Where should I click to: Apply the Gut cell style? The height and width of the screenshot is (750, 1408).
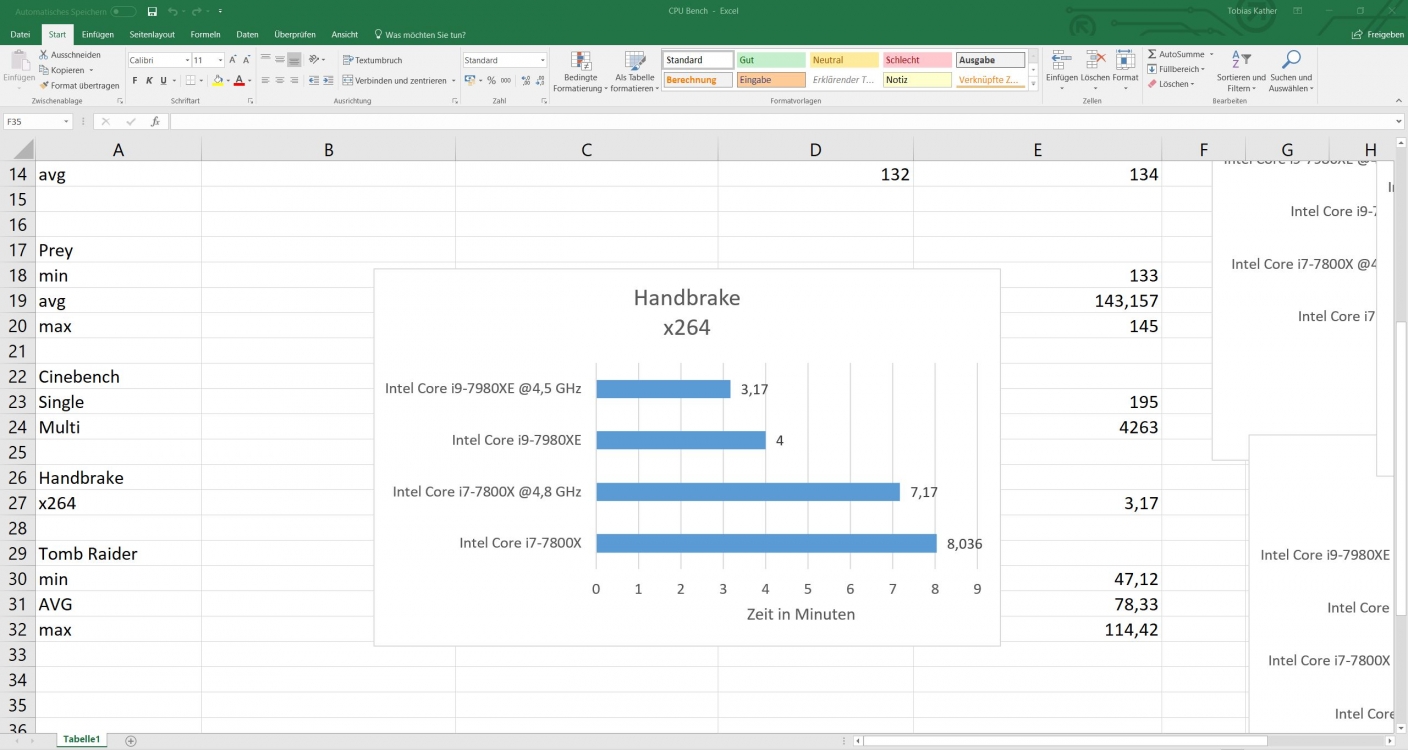pos(771,60)
